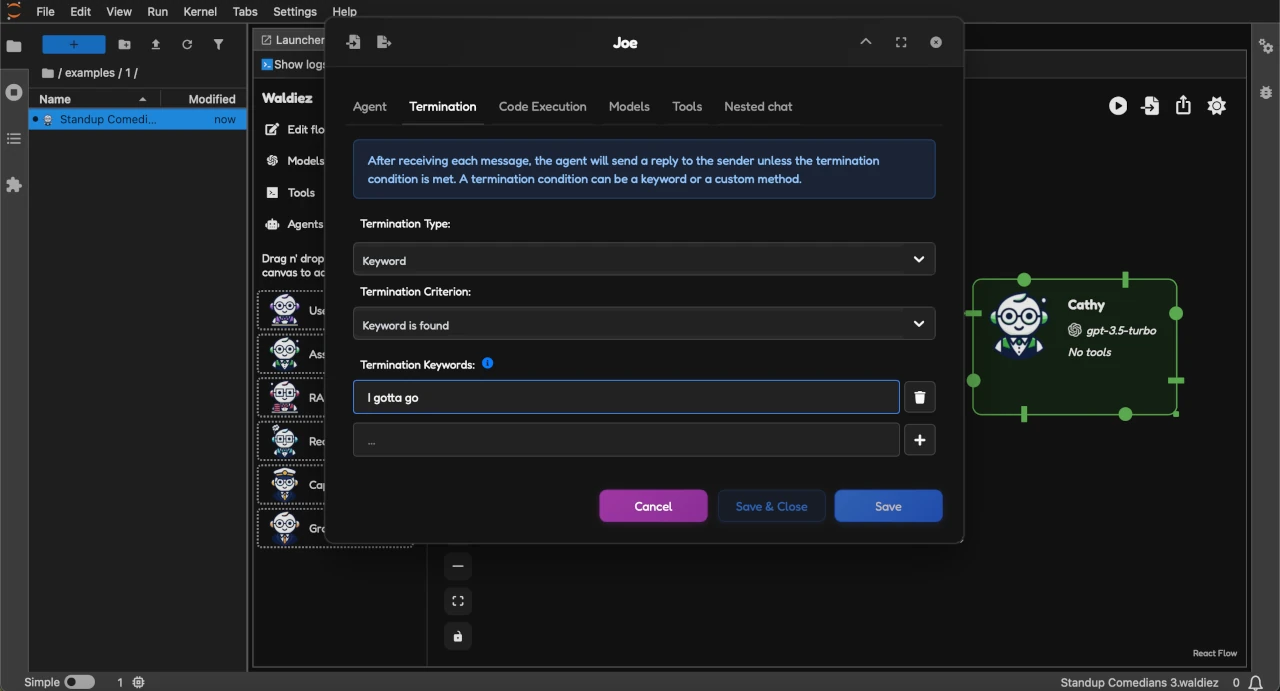Toggle the Simple mode switch
This screenshot has height=691, width=1280.
(x=79, y=682)
